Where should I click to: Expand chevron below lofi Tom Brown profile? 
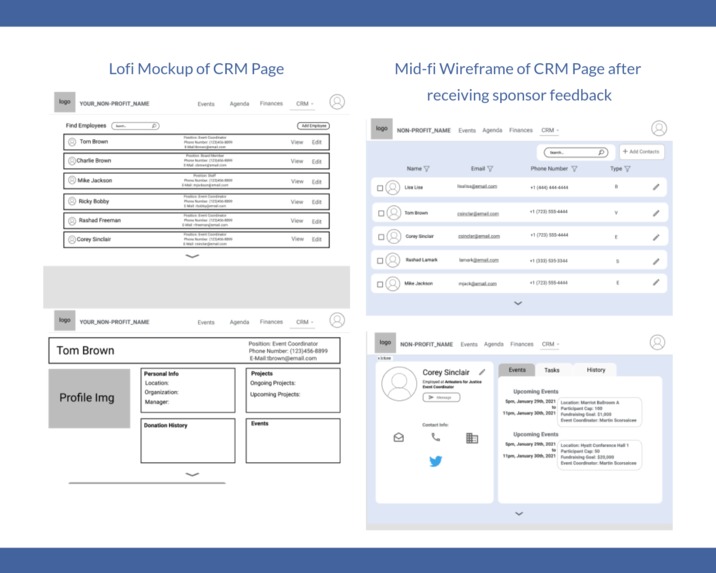coord(192,474)
